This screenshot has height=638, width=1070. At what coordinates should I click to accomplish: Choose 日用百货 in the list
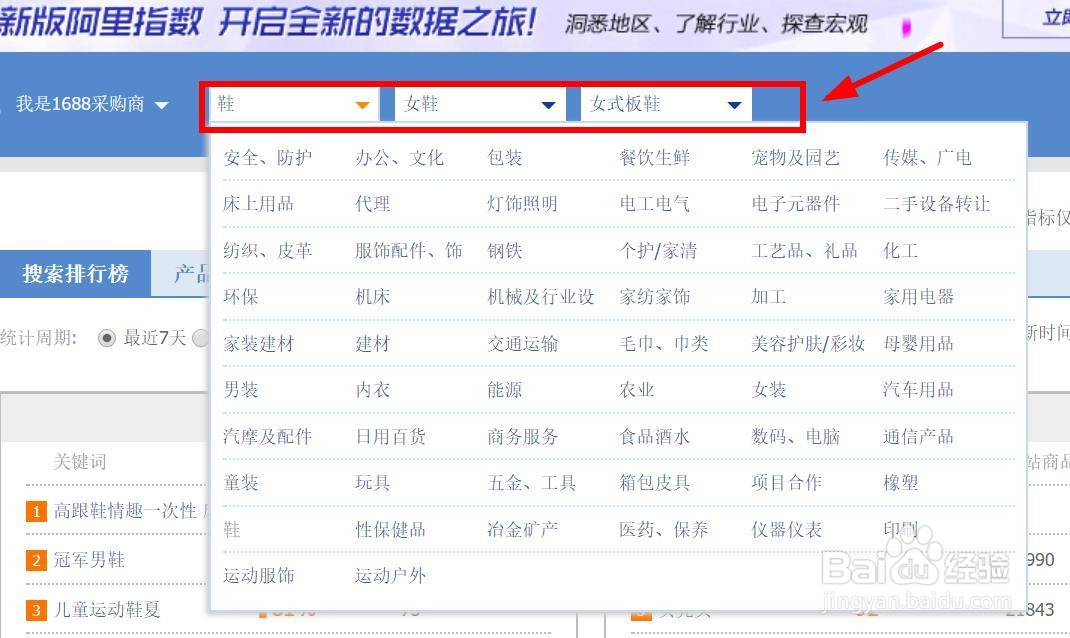click(390, 437)
